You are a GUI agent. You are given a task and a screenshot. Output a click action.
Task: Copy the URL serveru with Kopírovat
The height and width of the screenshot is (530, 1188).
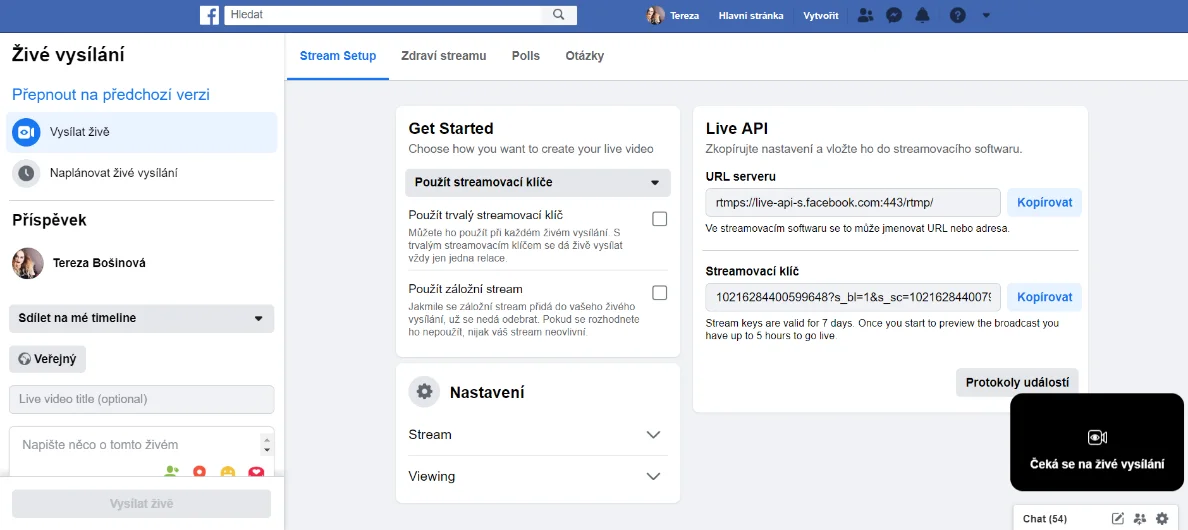point(1045,203)
